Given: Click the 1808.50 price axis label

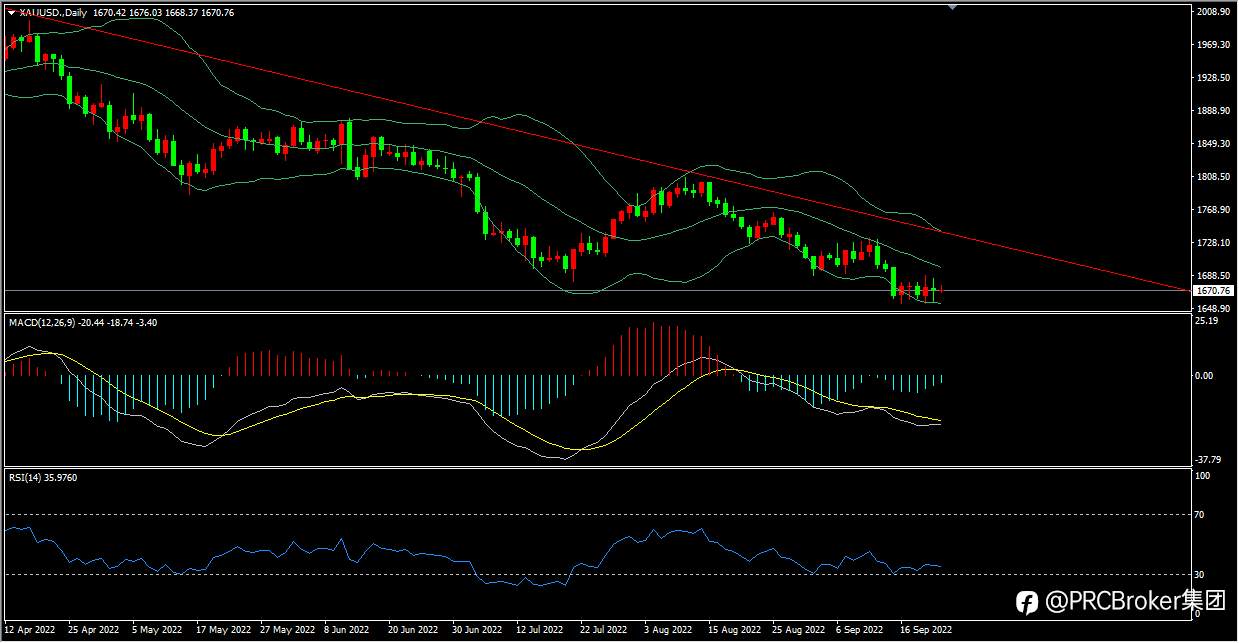Looking at the screenshot, I should click(1211, 177).
